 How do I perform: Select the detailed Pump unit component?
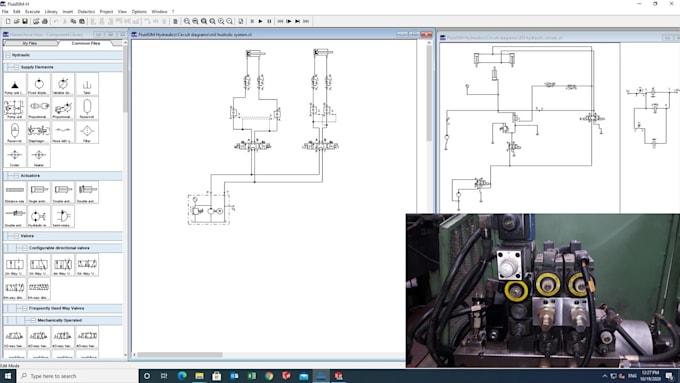[x=15, y=108]
